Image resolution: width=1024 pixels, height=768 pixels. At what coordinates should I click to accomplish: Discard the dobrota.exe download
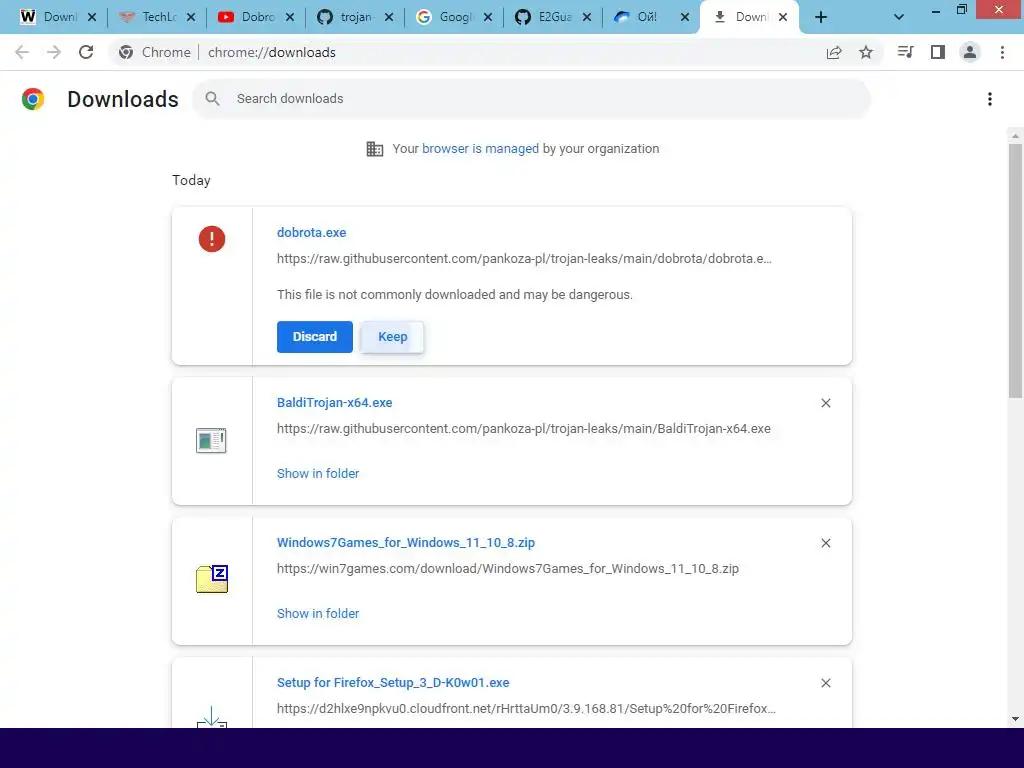click(315, 336)
